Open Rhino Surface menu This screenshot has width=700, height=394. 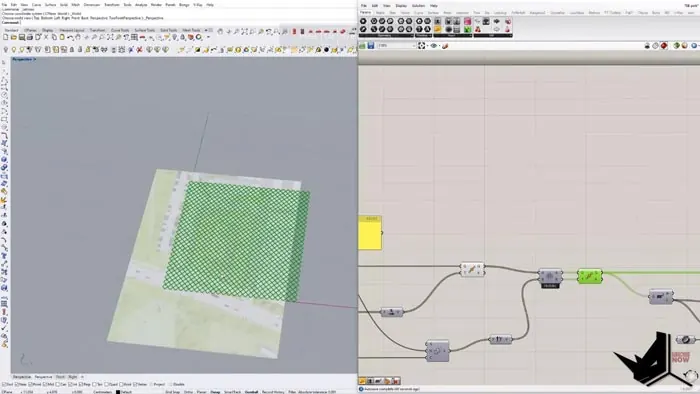point(50,5)
